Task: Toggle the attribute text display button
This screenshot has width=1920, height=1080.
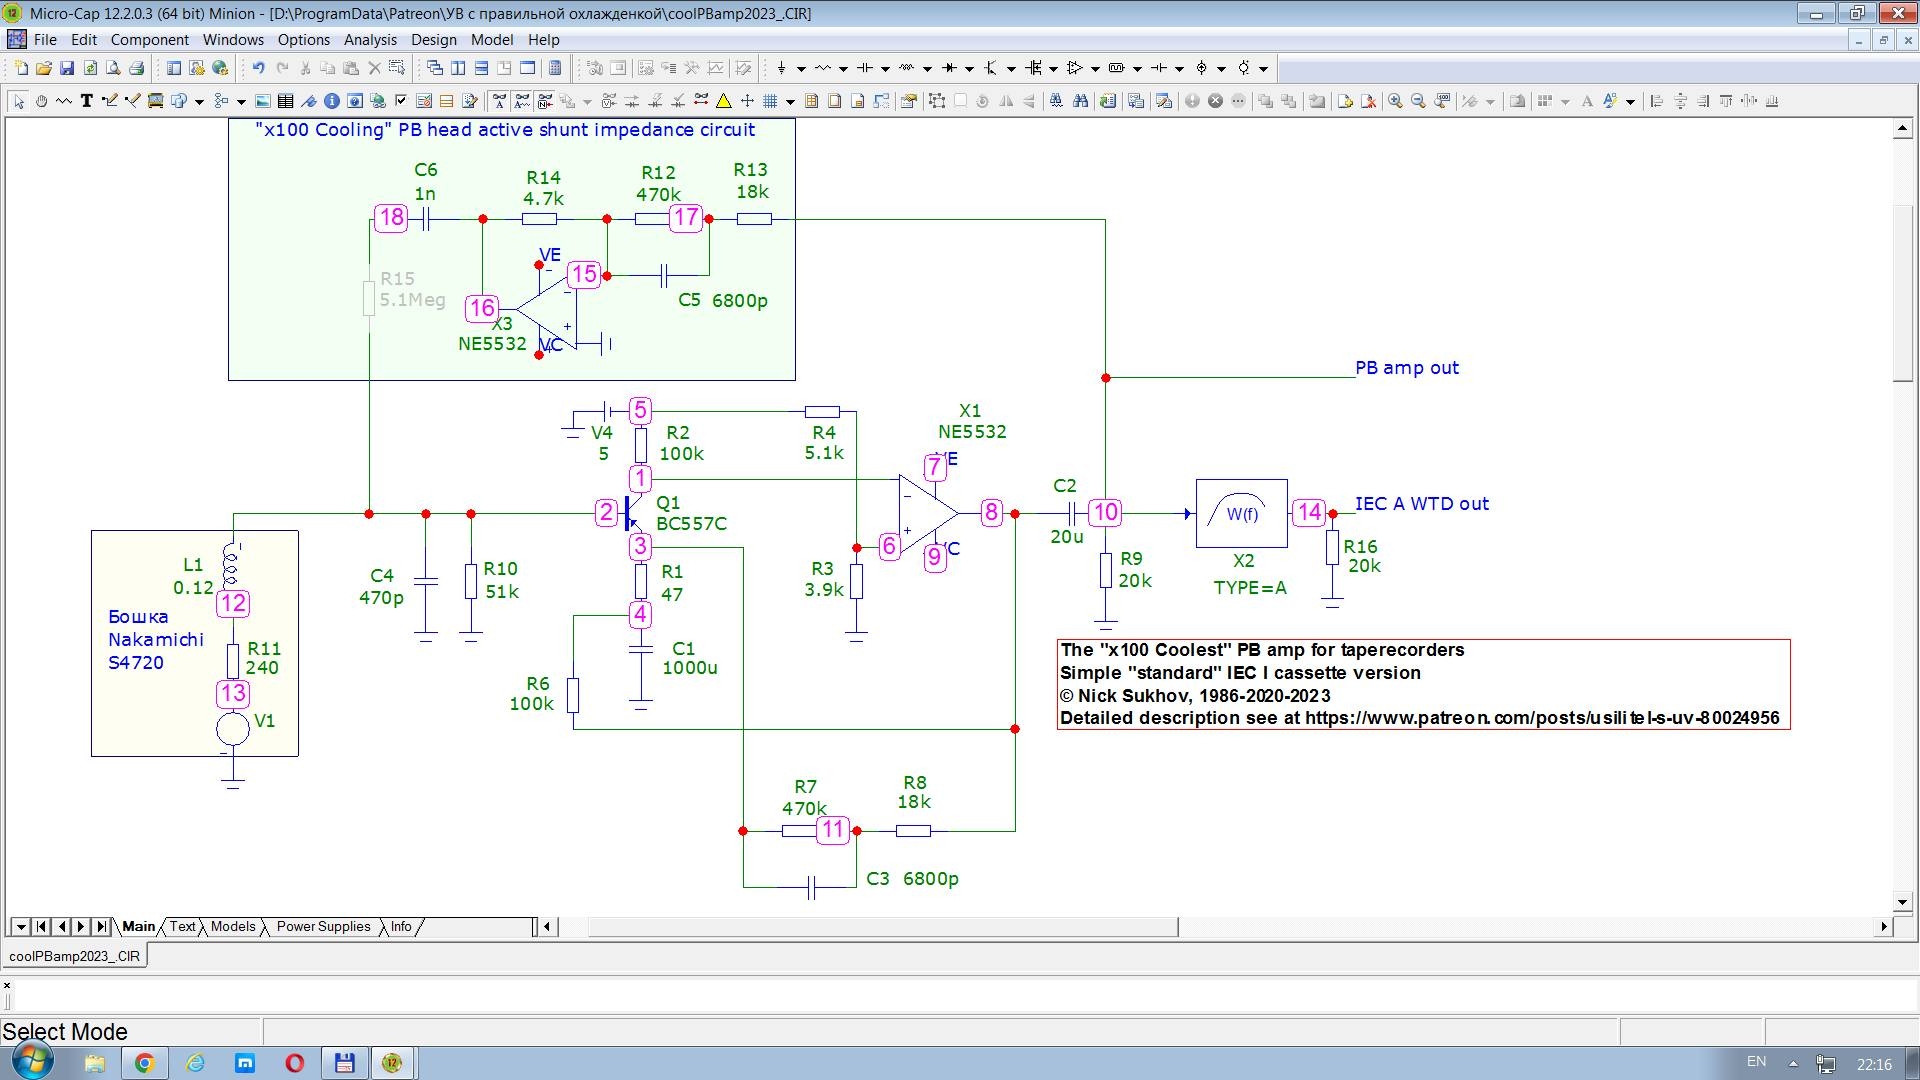Action: point(499,101)
